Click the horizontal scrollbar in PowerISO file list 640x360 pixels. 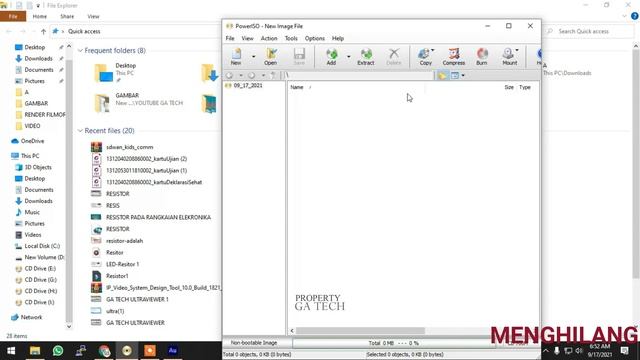point(360,331)
